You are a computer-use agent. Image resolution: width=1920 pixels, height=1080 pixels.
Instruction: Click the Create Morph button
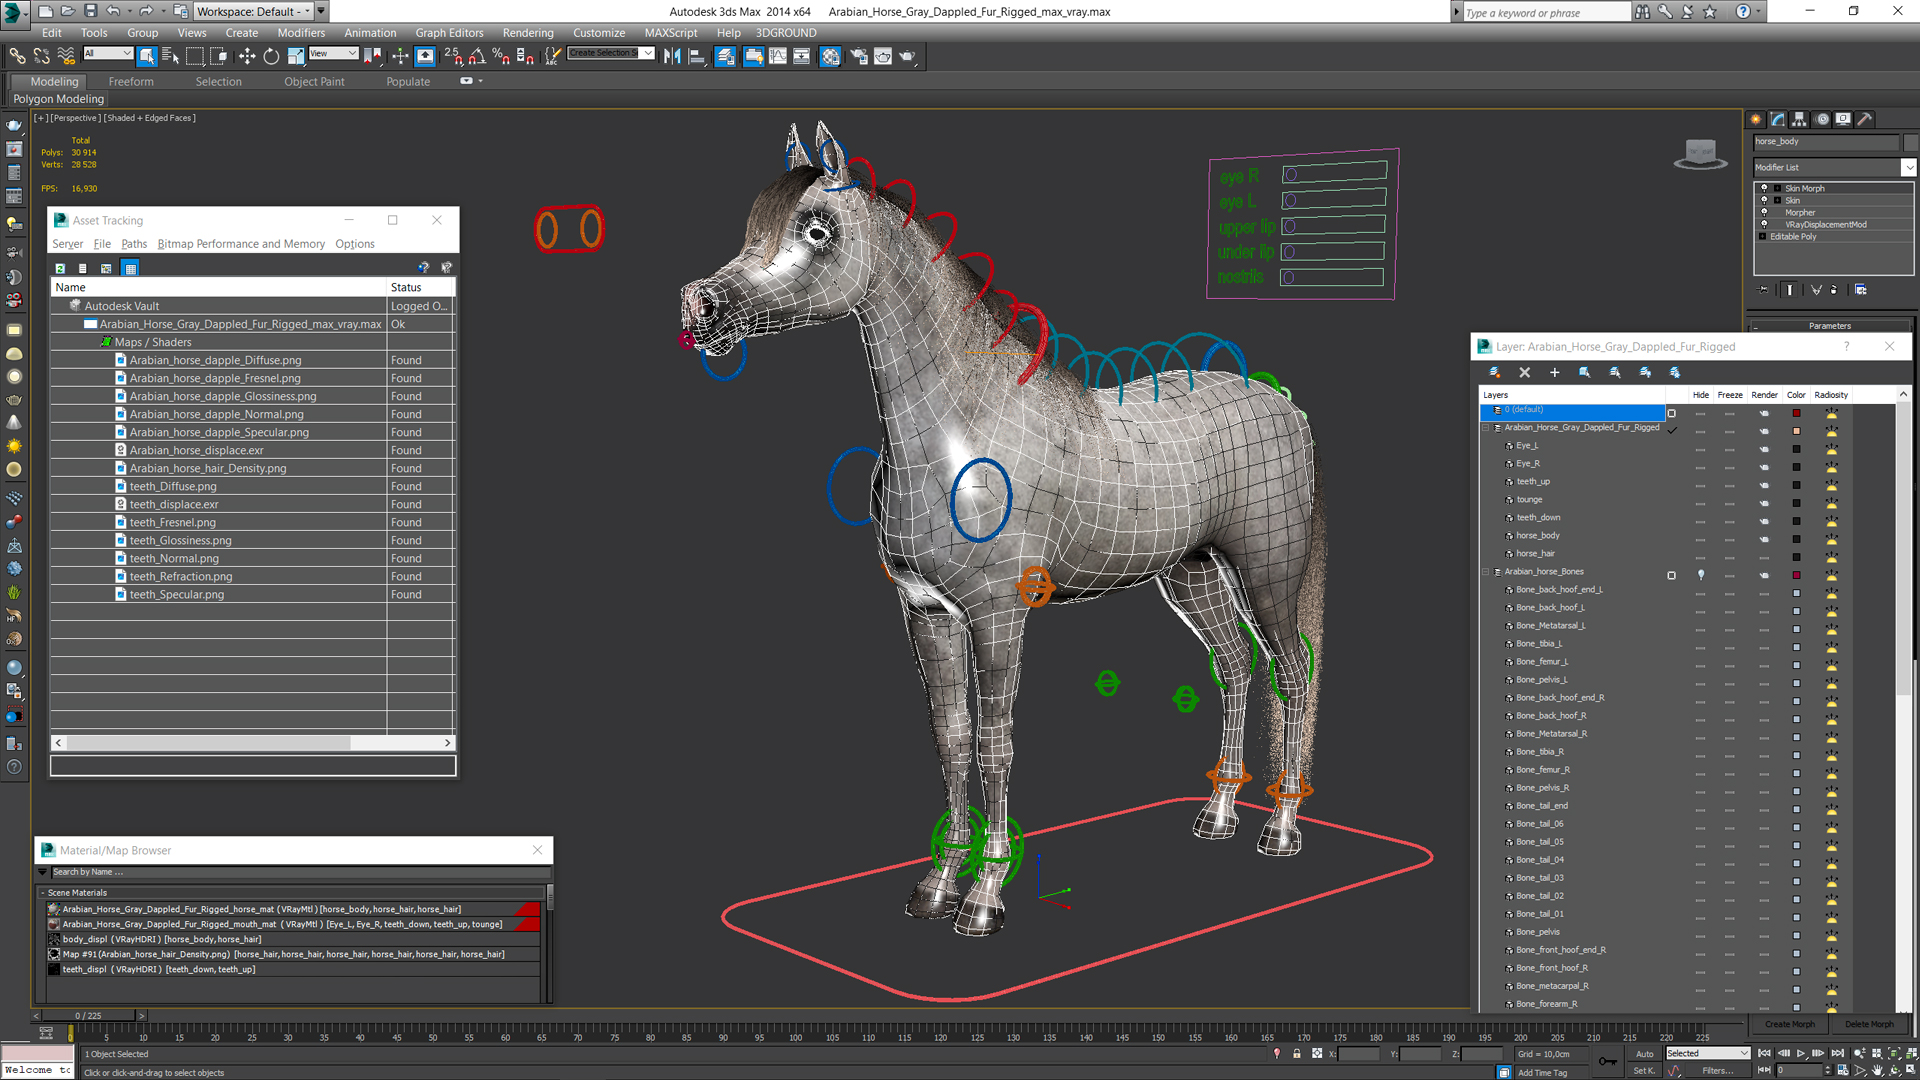point(1789,1024)
